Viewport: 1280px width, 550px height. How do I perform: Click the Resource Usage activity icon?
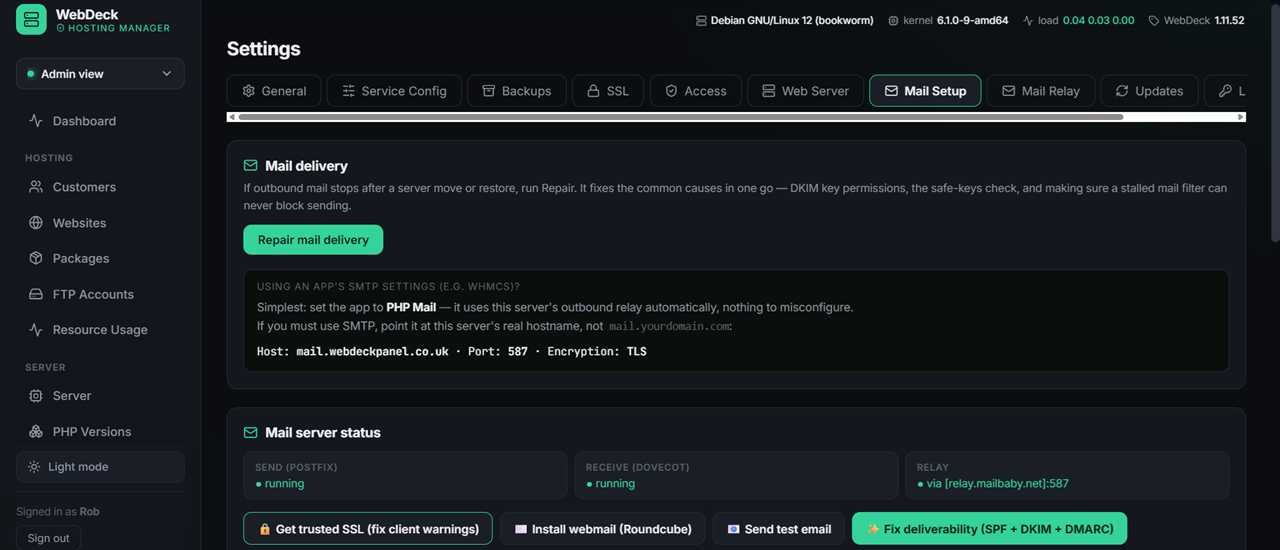(36, 330)
